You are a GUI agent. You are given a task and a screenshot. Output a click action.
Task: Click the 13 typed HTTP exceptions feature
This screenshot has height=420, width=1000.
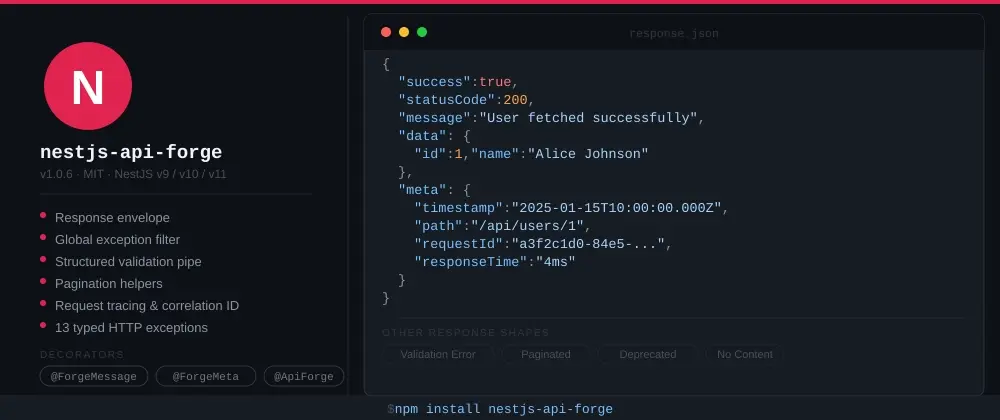click(x=131, y=328)
